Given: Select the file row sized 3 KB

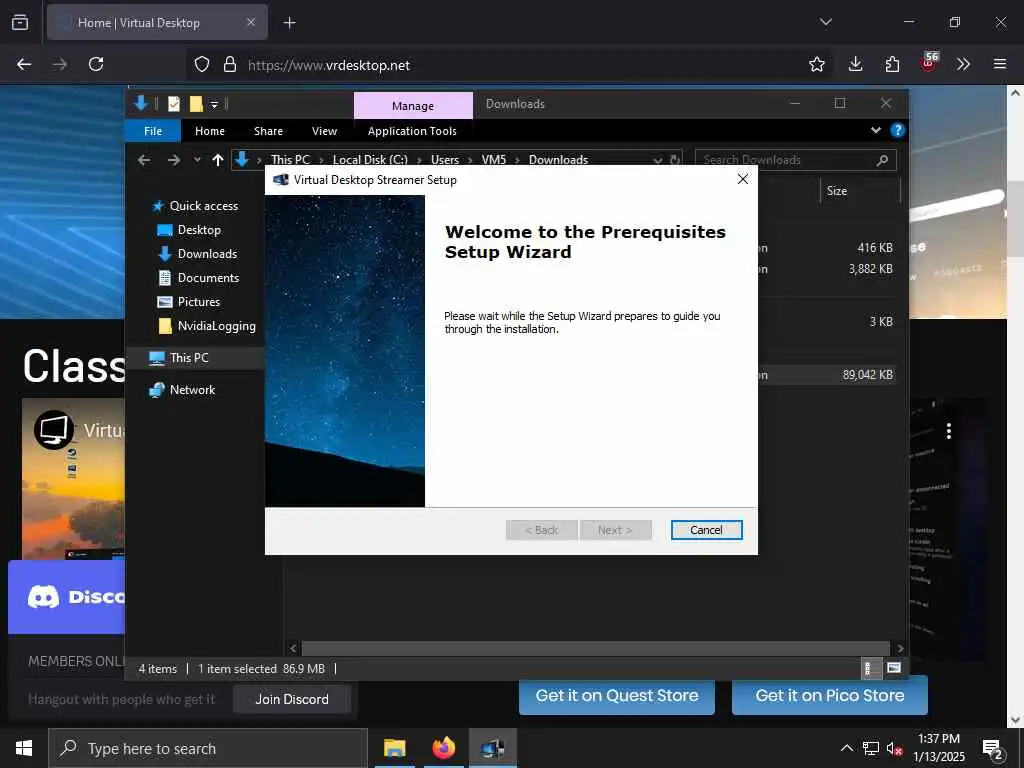Looking at the screenshot, I should tap(829, 321).
